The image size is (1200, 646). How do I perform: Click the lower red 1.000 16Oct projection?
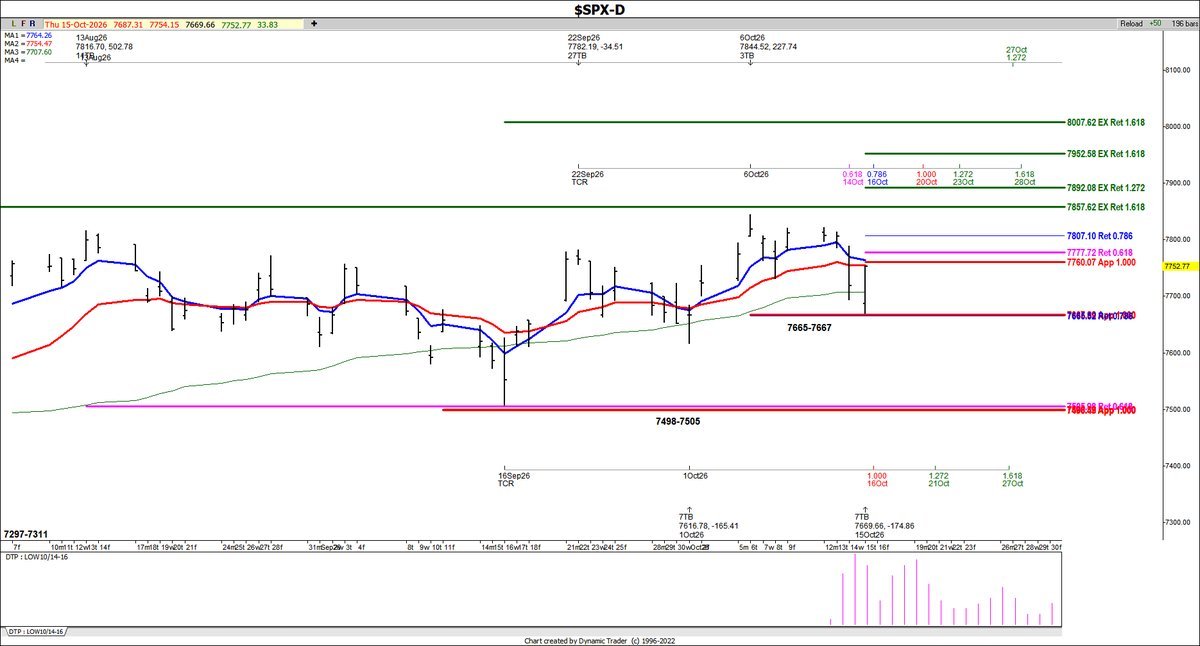876,479
